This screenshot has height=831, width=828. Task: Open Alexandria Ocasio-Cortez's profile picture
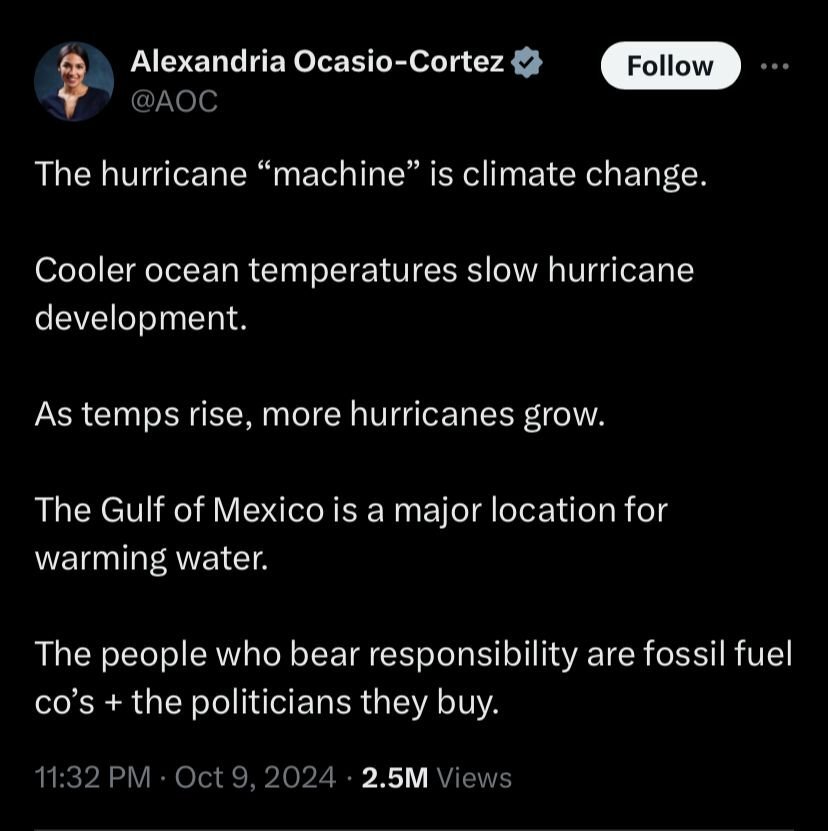click(73, 81)
